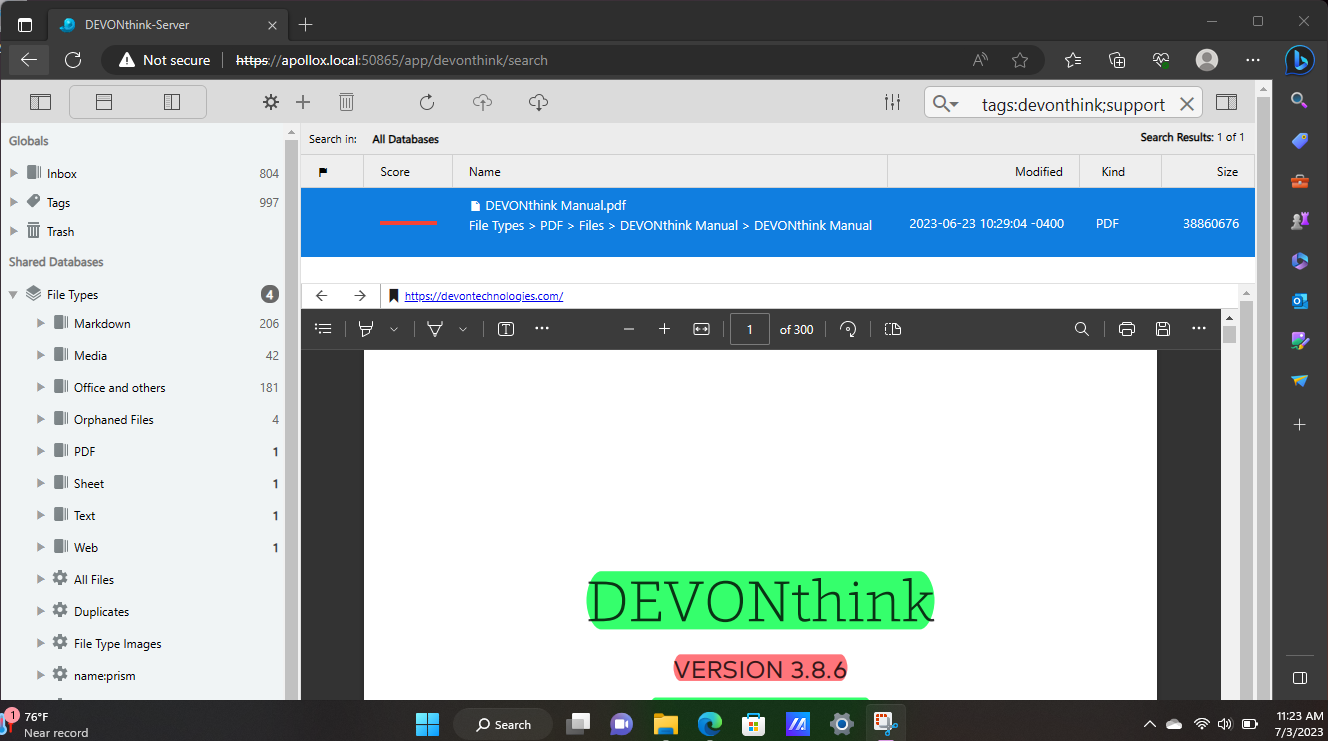Screen dimensions: 1328x741
Task: Search within the PDF document
Action: click(x=1081, y=329)
